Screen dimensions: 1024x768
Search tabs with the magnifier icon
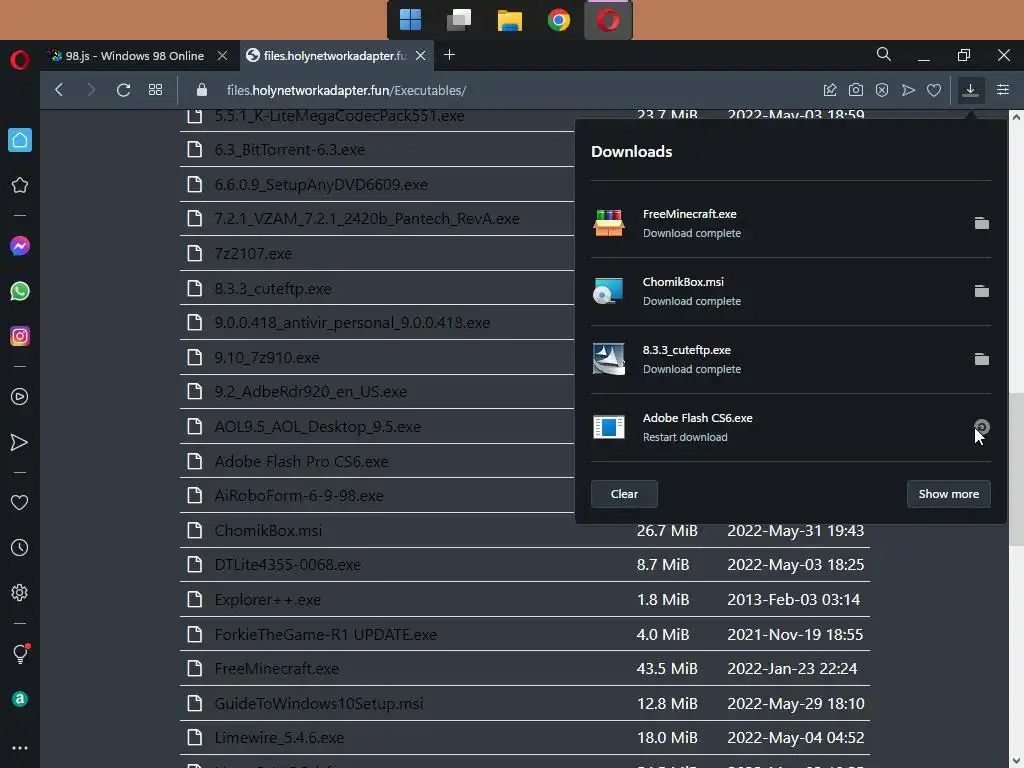click(884, 54)
